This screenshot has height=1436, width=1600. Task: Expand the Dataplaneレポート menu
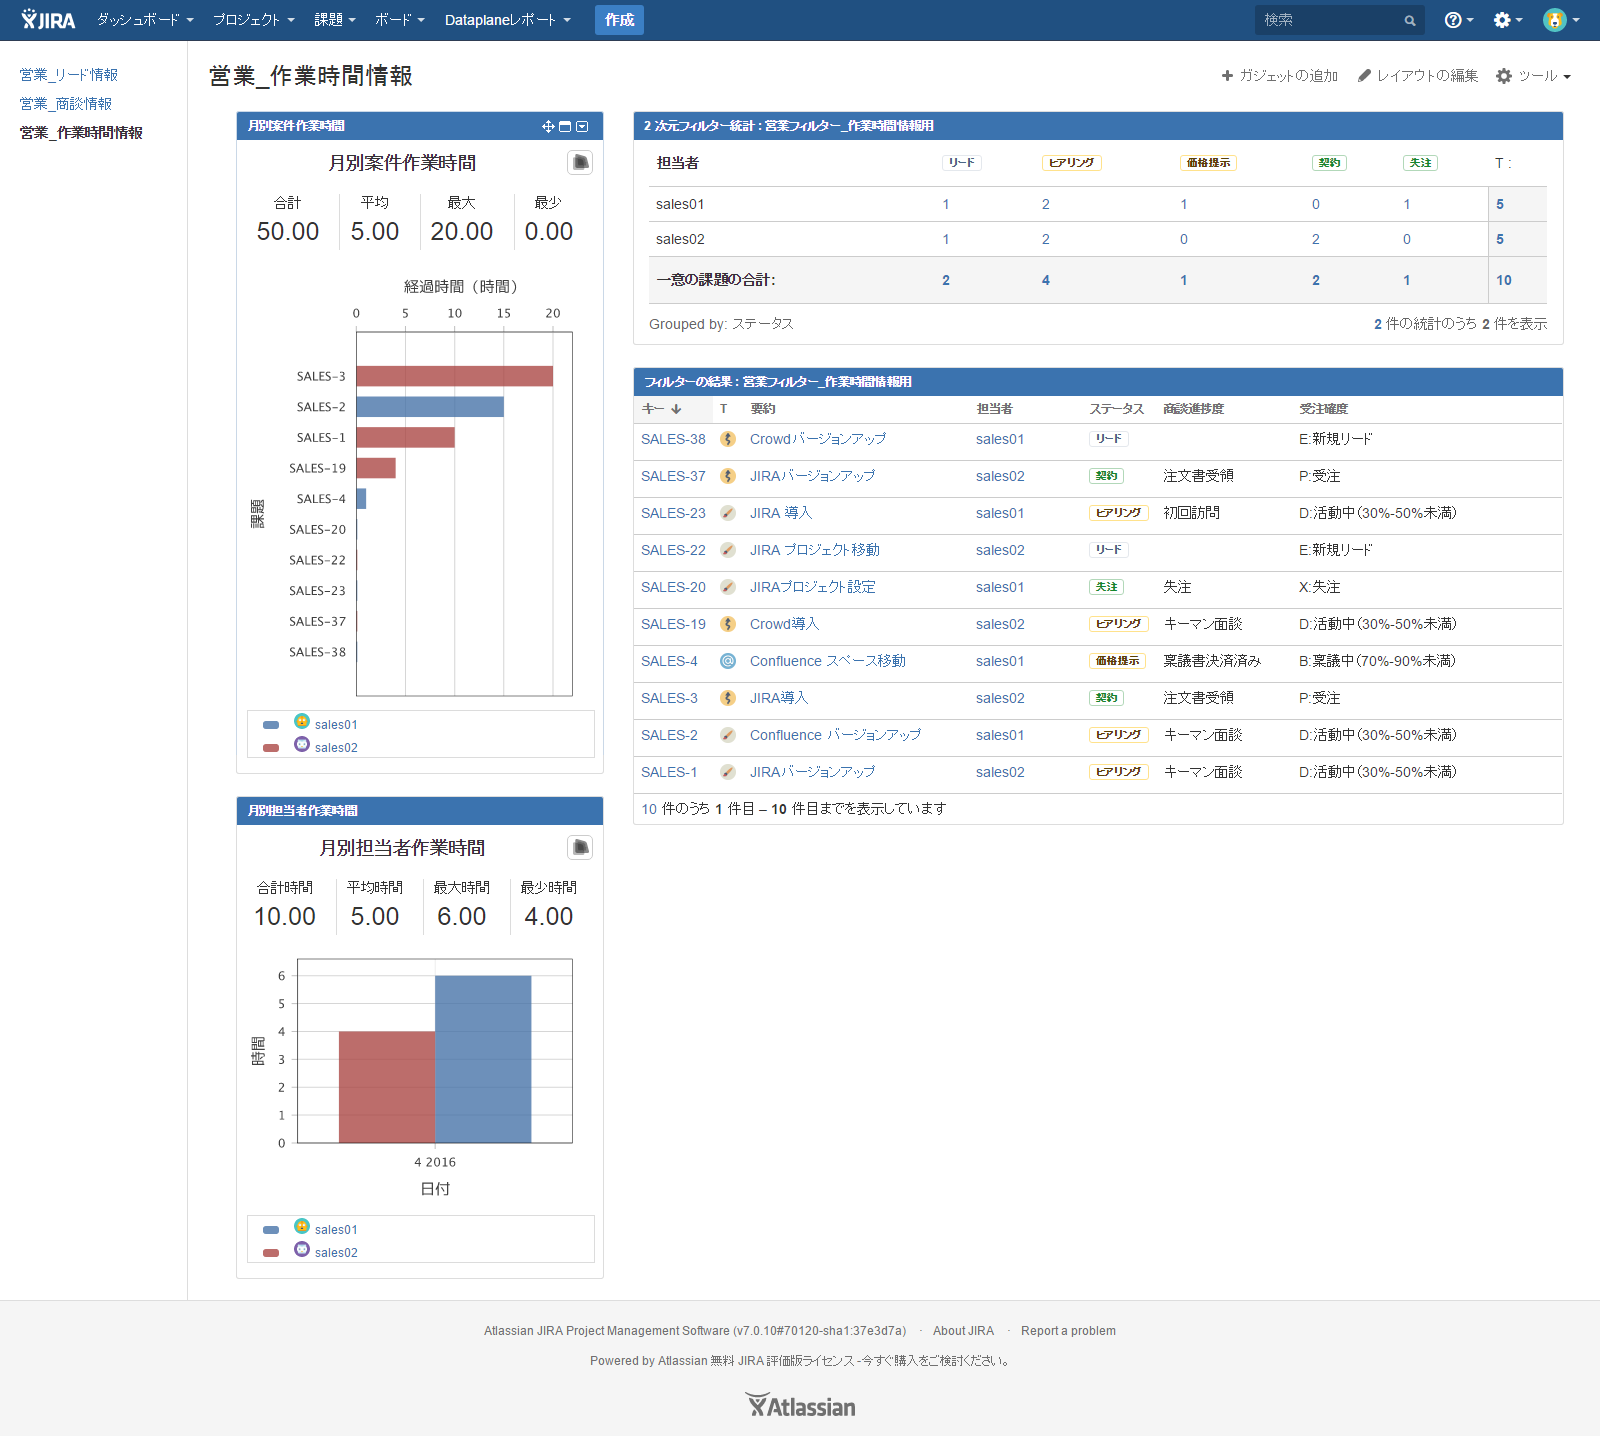(x=508, y=20)
